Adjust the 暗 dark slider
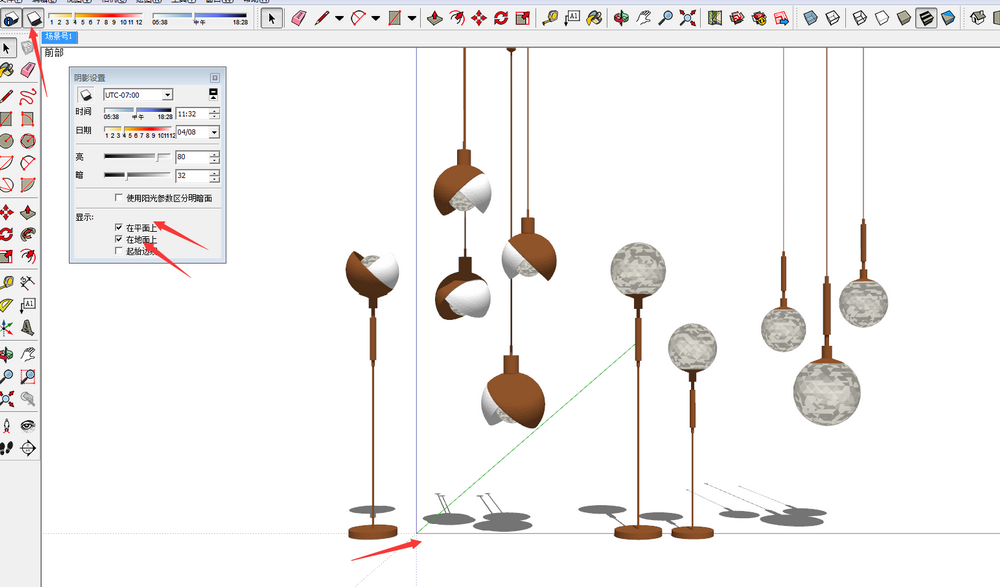This screenshot has height=587, width=1000. click(137, 175)
